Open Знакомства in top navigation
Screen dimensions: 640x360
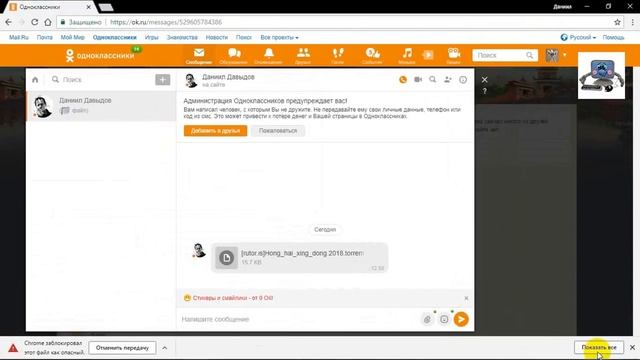coord(182,38)
